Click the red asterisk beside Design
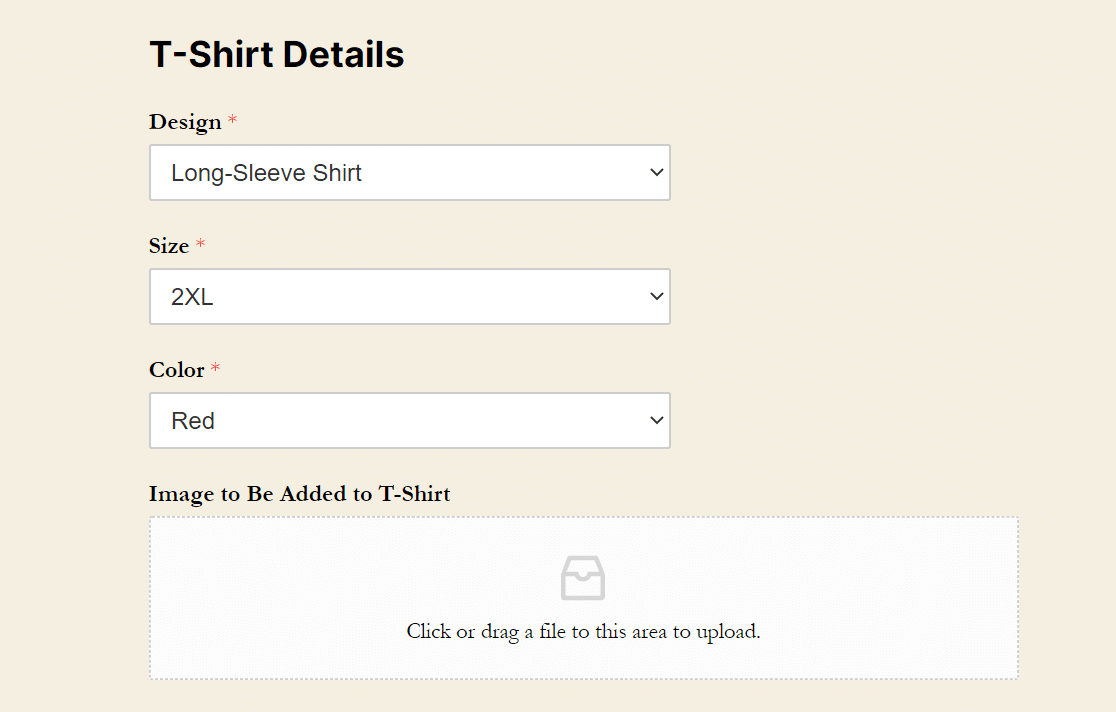 pos(232,122)
